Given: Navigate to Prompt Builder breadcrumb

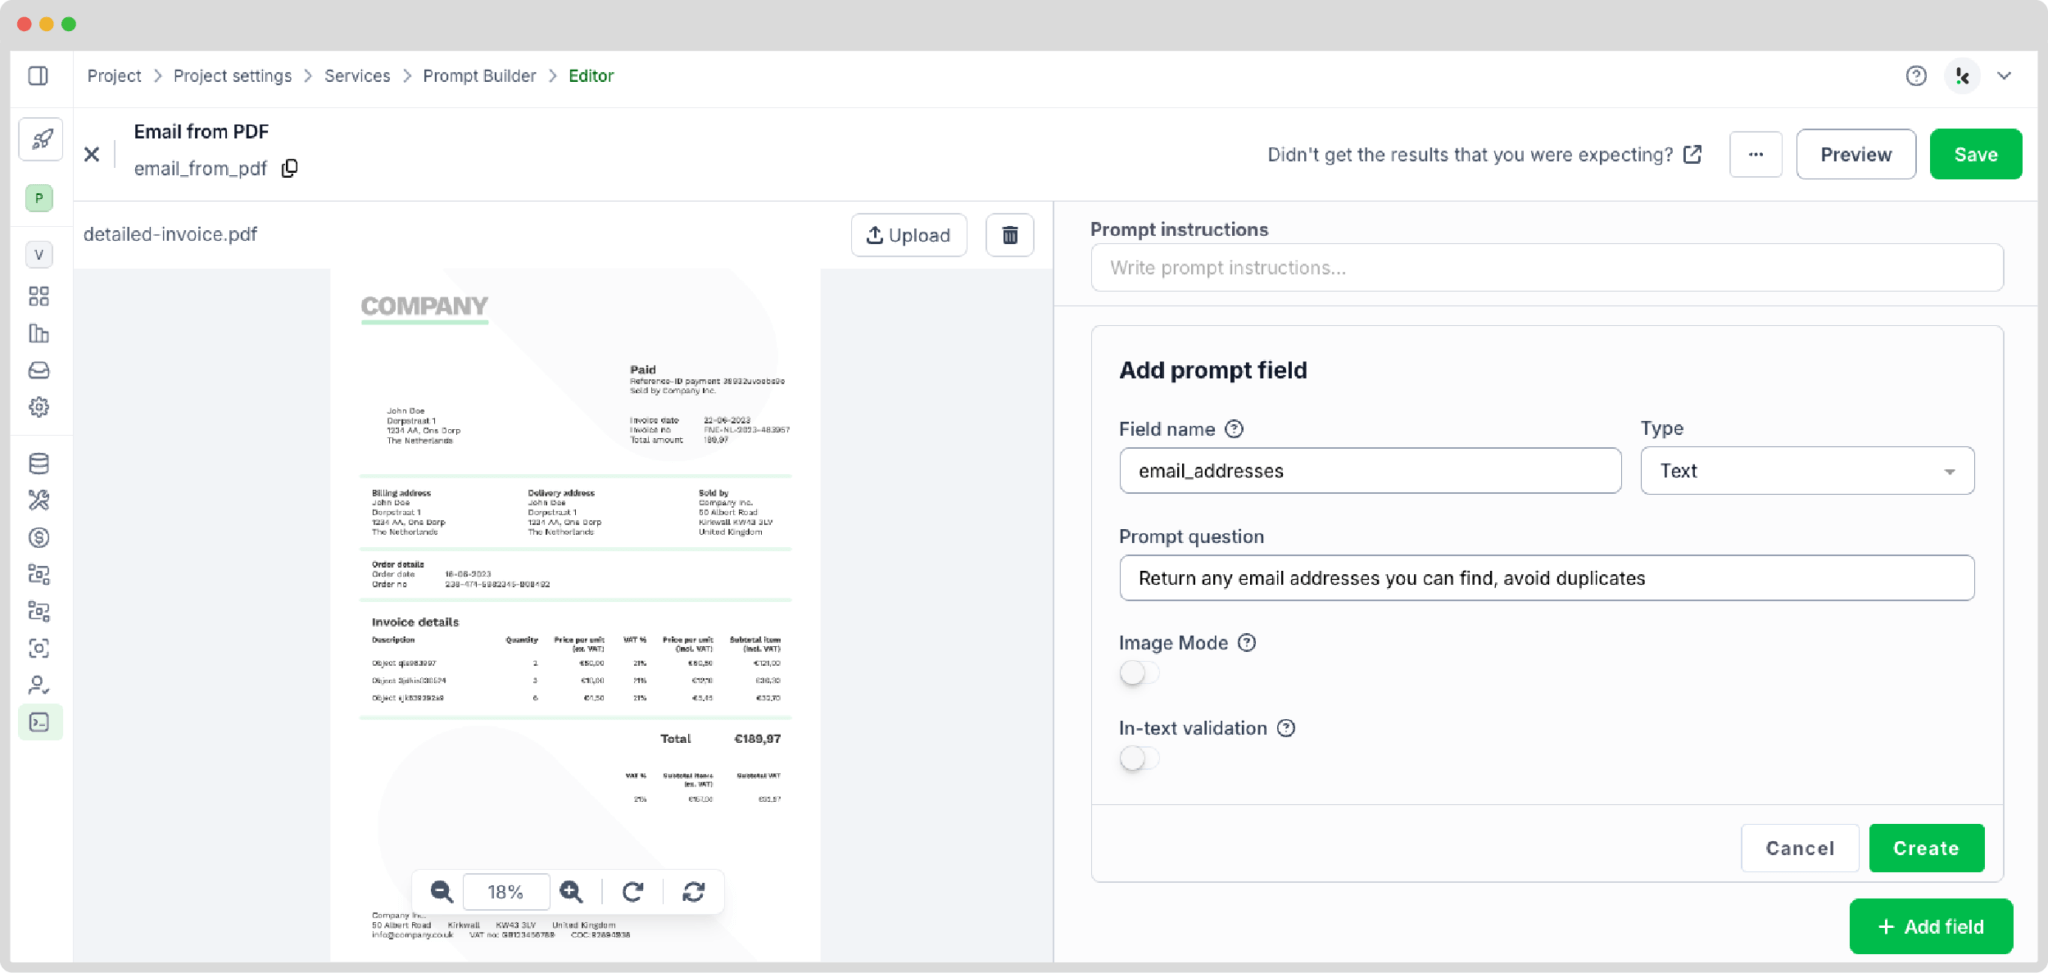Looking at the screenshot, I should coord(479,76).
